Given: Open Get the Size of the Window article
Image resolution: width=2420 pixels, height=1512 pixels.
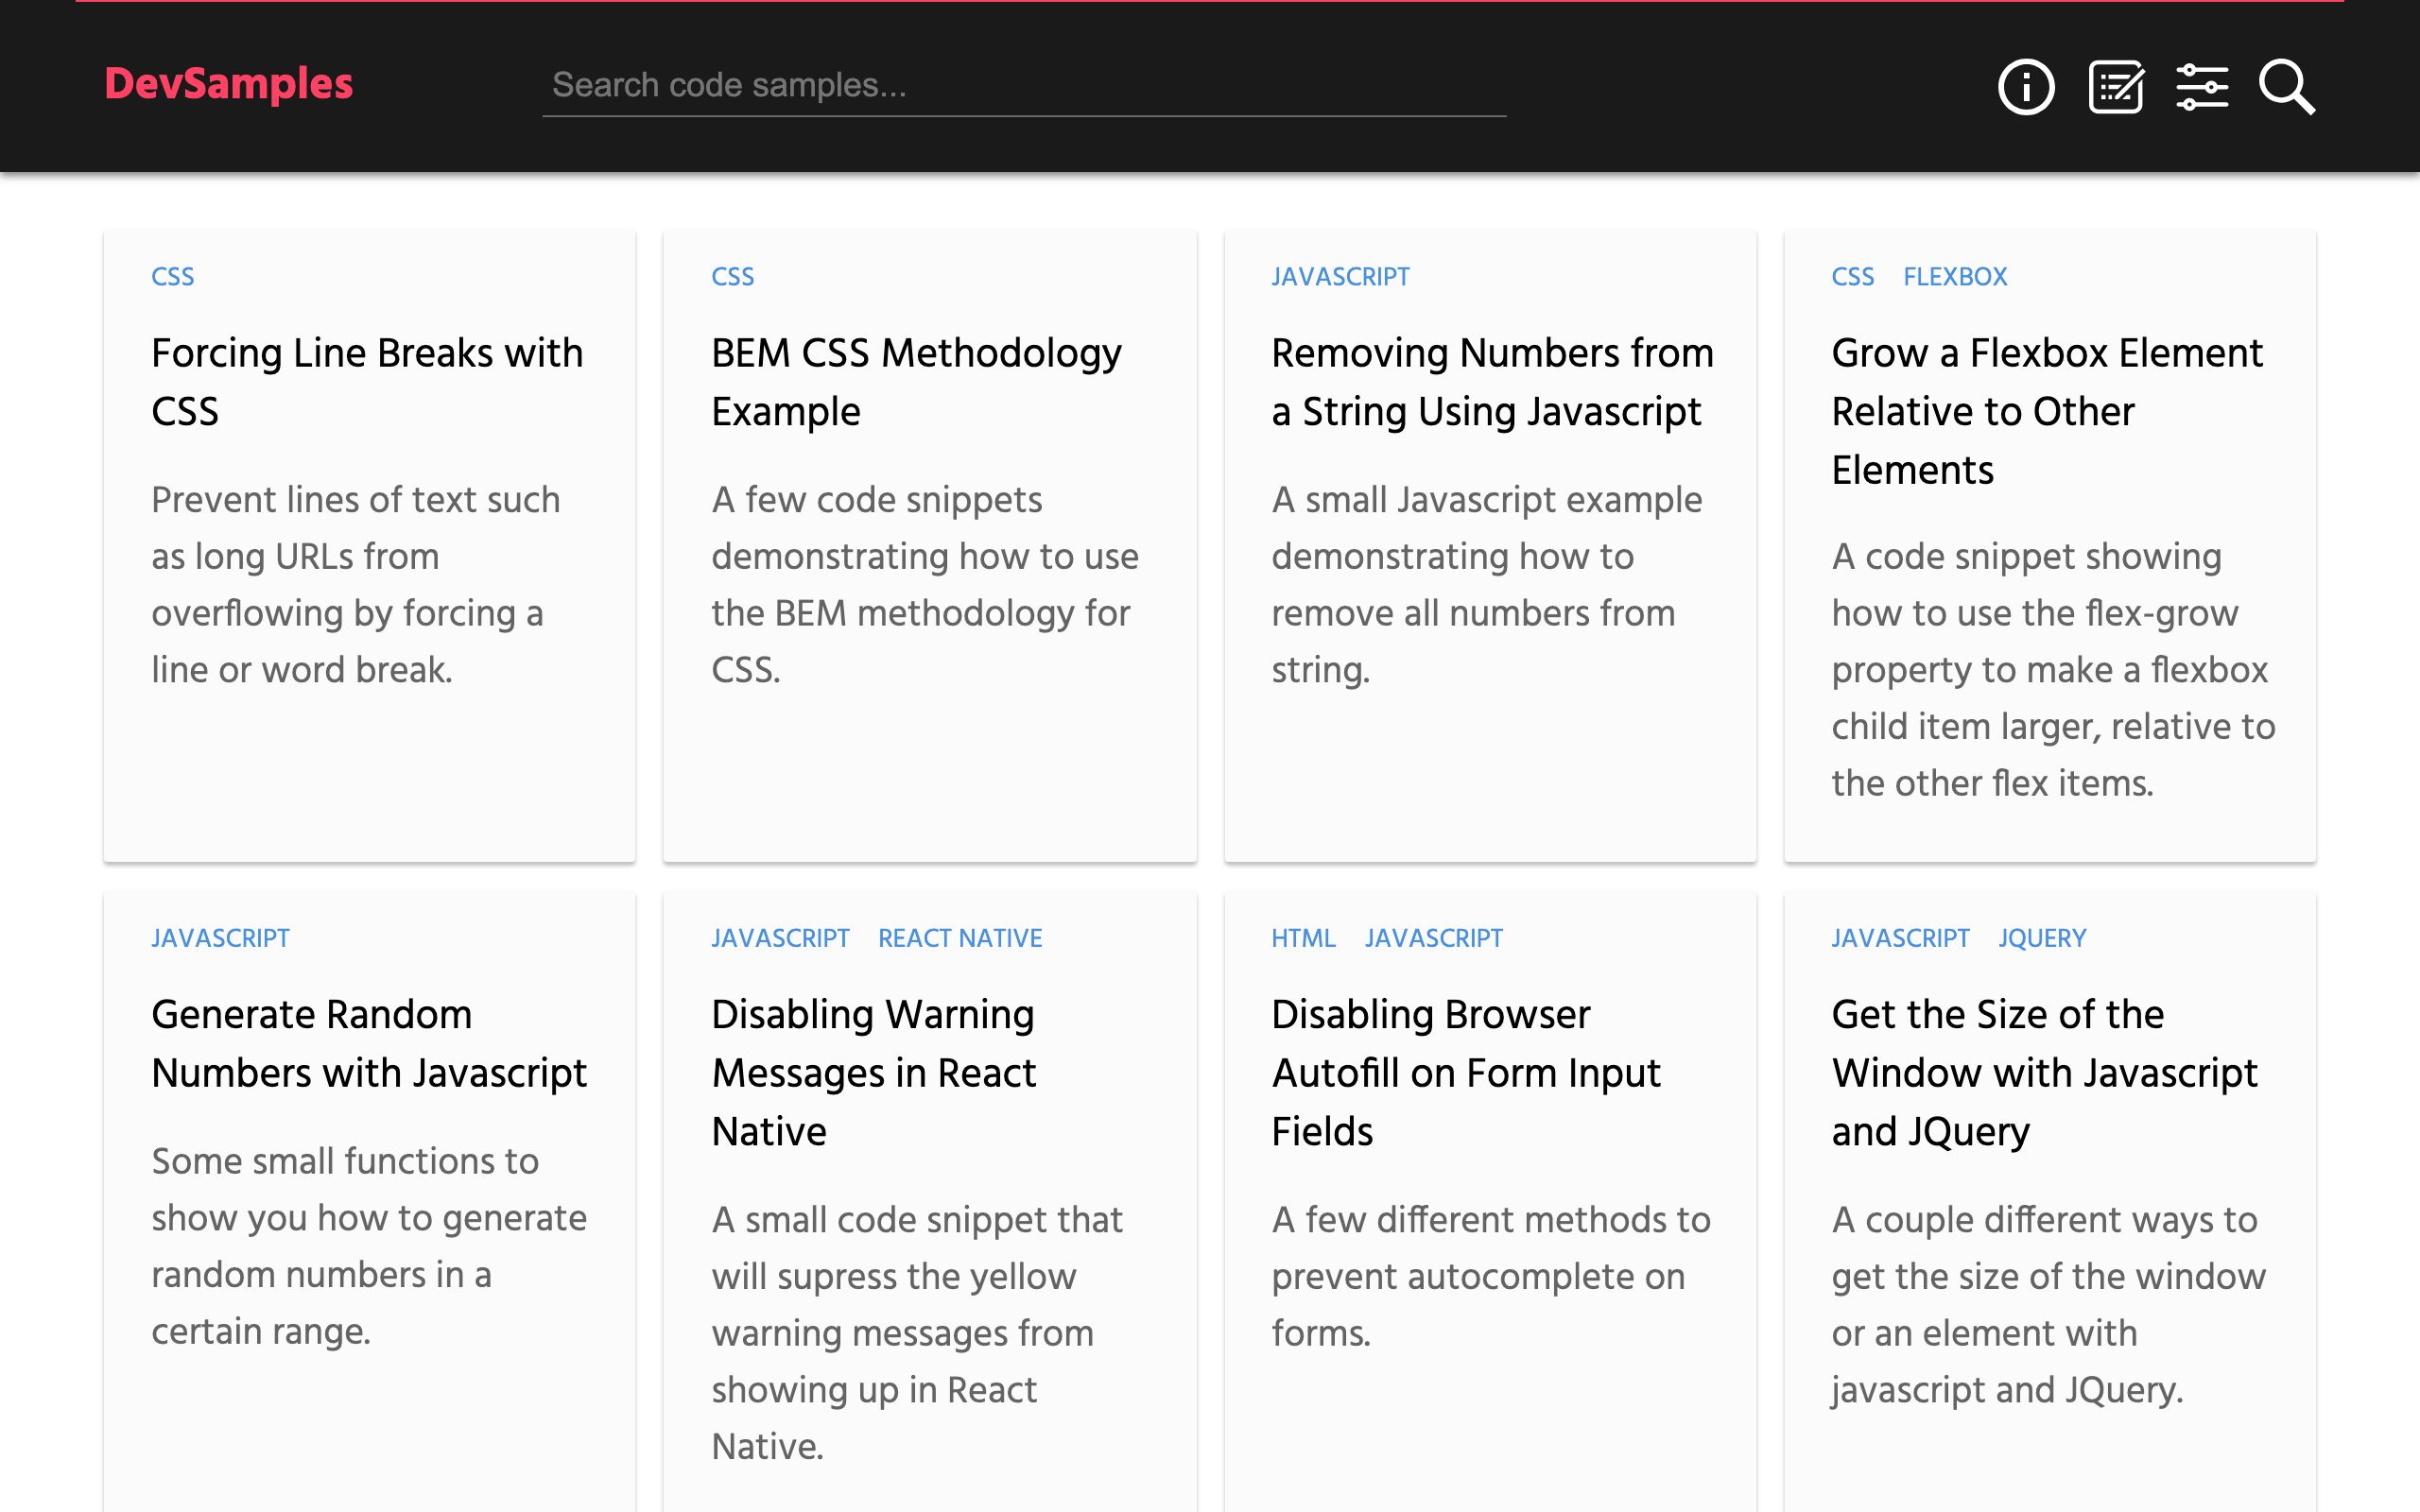Looking at the screenshot, I should tap(2044, 1072).
